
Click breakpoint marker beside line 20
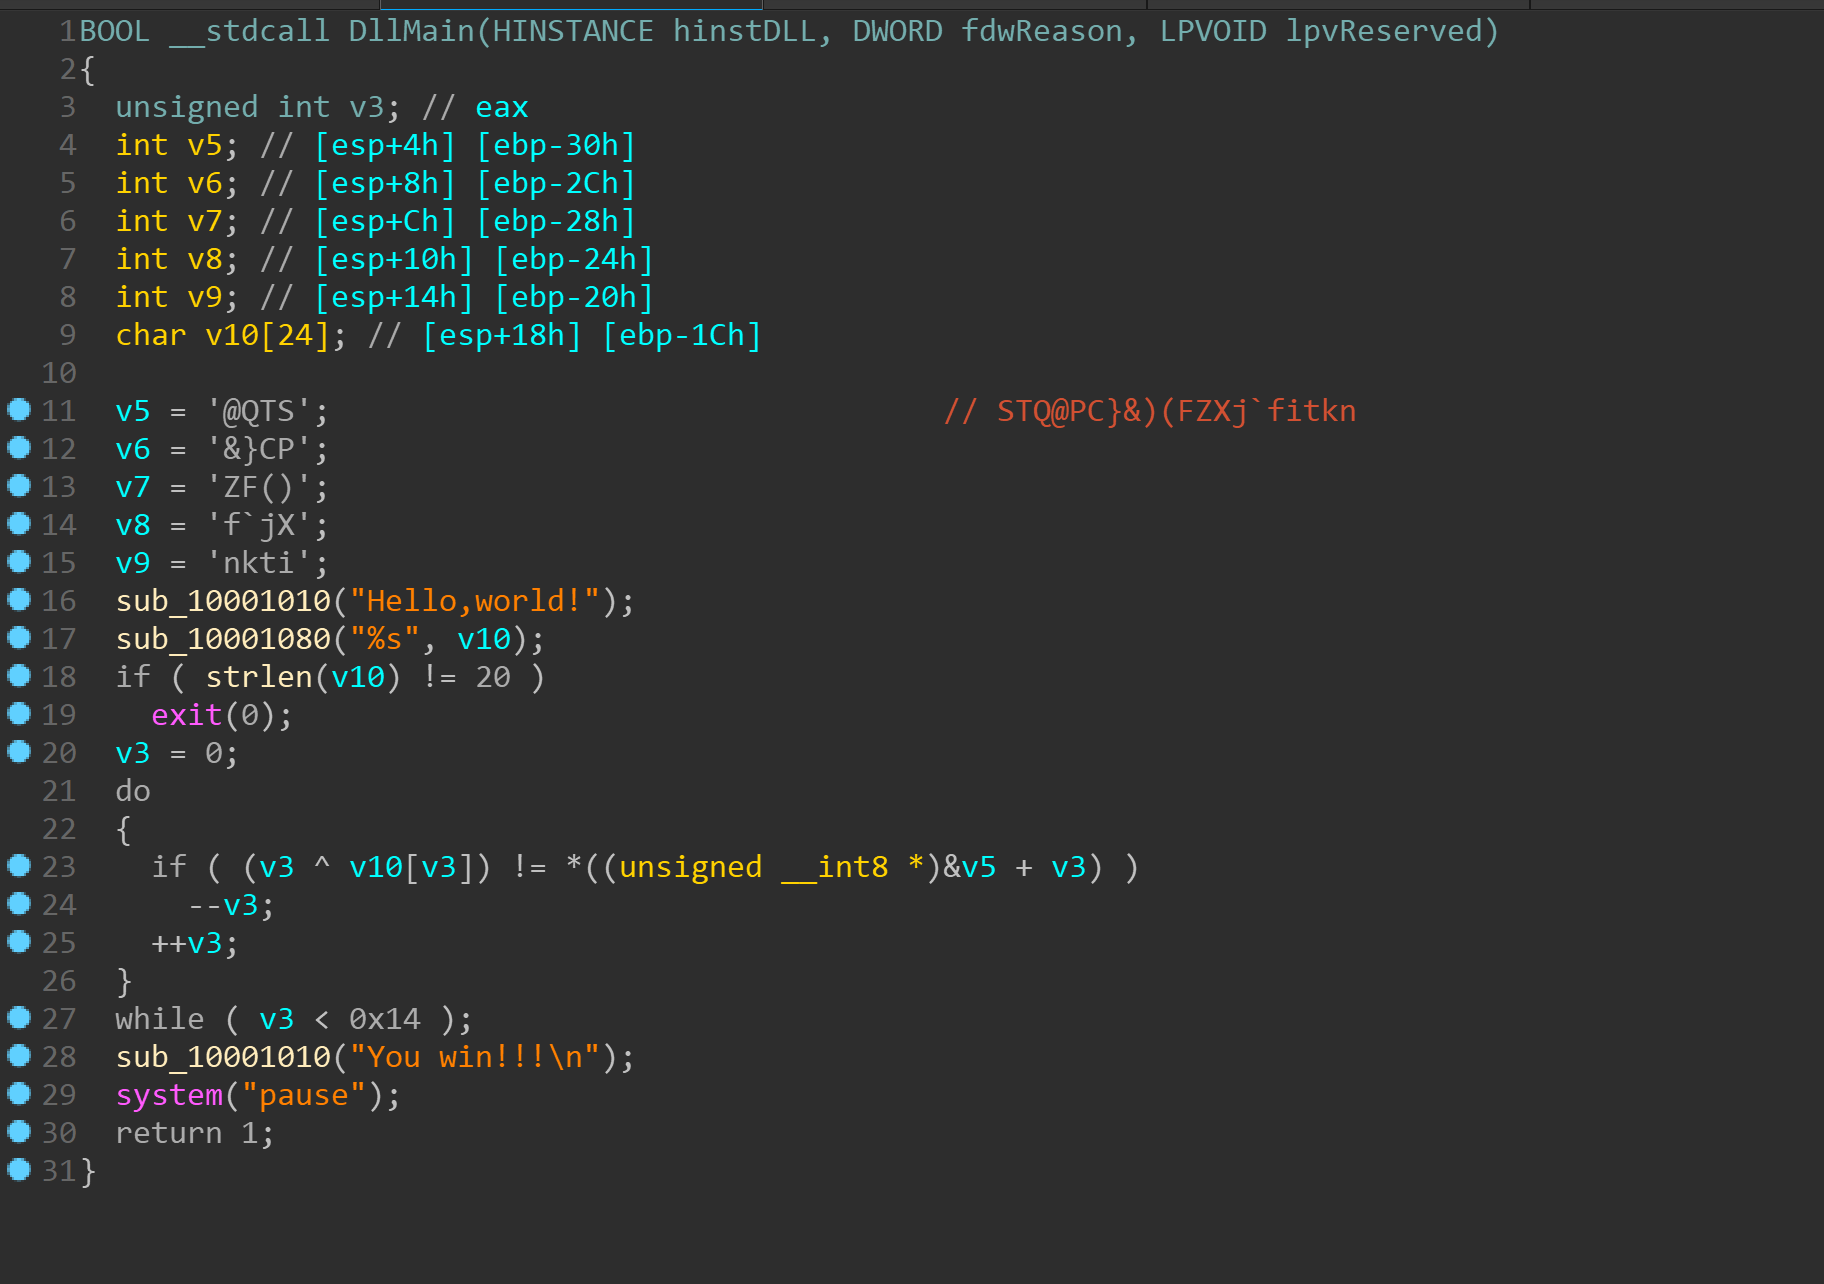[x=19, y=751]
